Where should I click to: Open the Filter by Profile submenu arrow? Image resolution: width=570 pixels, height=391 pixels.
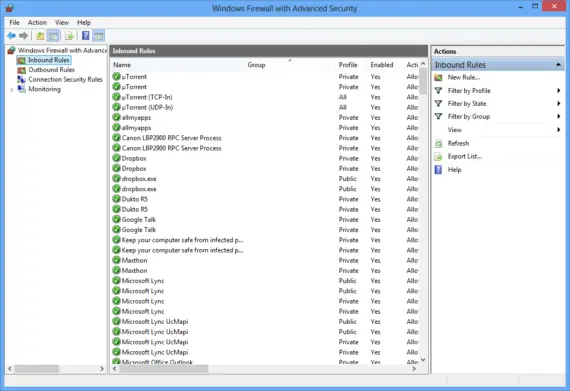click(x=559, y=90)
